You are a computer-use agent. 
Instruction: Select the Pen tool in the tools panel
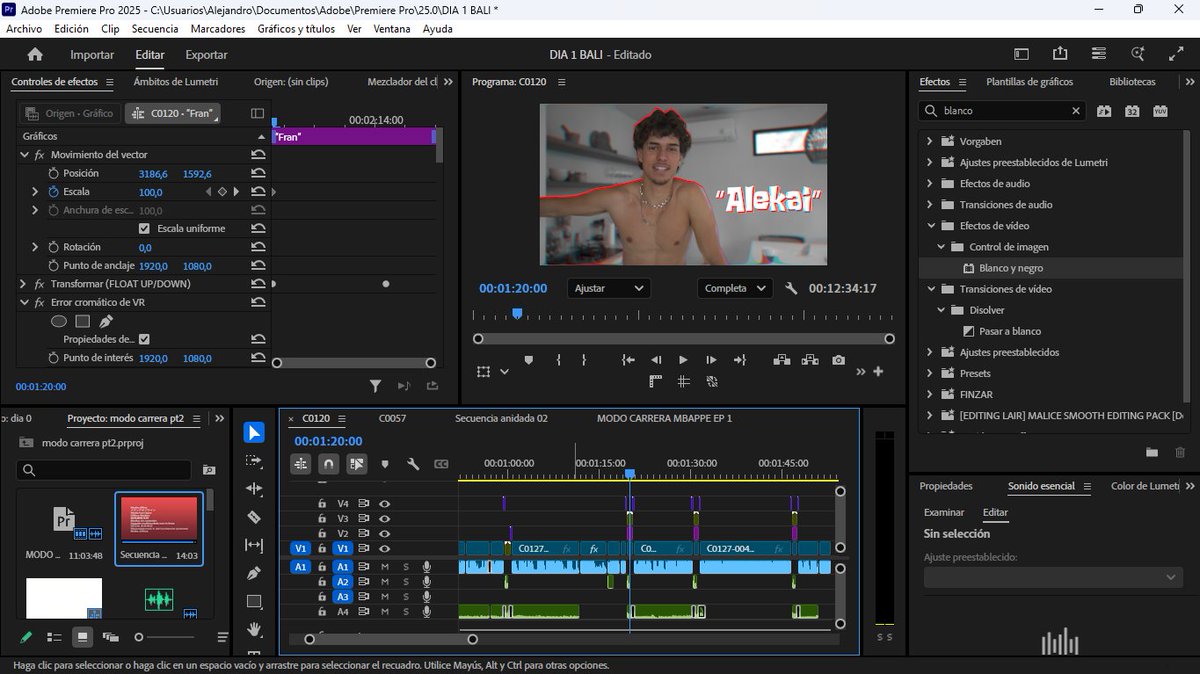pyautogui.click(x=254, y=573)
